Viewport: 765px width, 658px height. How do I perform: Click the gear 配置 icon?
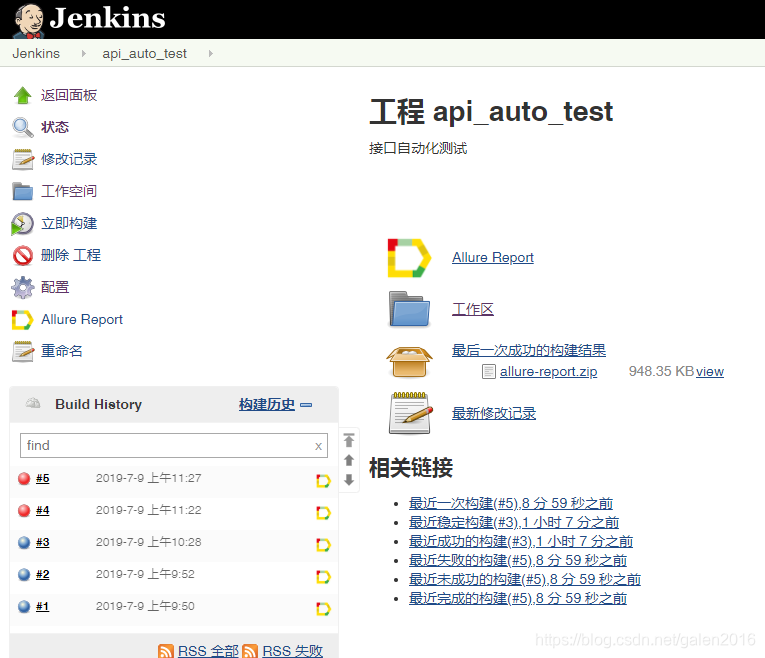pyautogui.click(x=22, y=287)
